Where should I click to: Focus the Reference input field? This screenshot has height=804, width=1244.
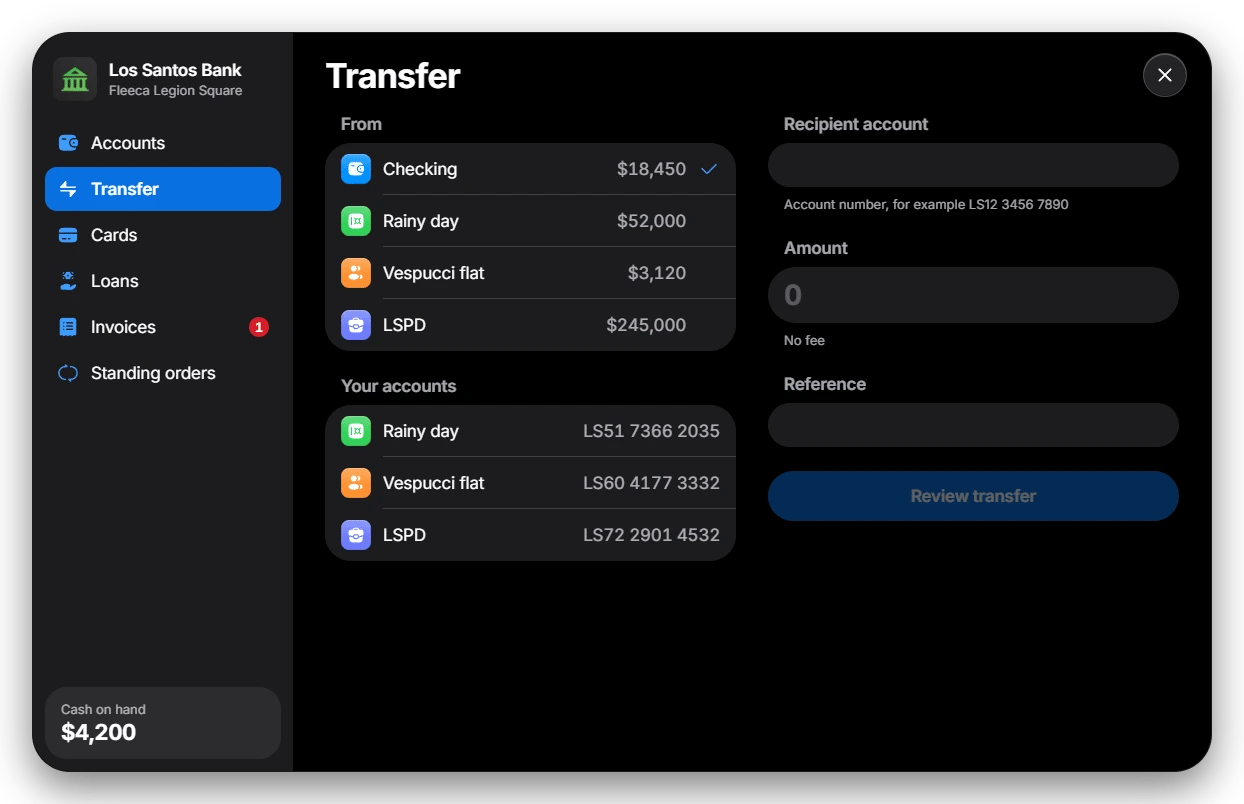coord(973,425)
